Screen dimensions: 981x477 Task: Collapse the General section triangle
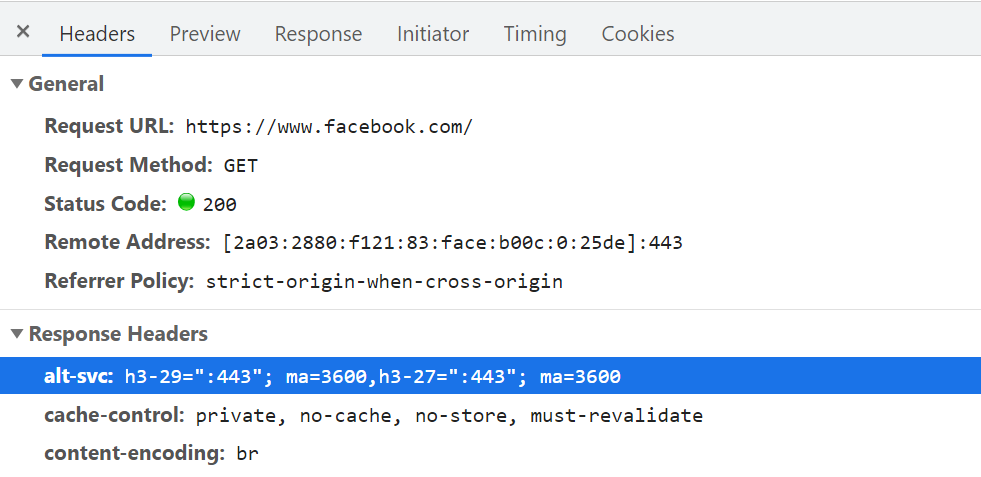pyautogui.click(x=17, y=84)
